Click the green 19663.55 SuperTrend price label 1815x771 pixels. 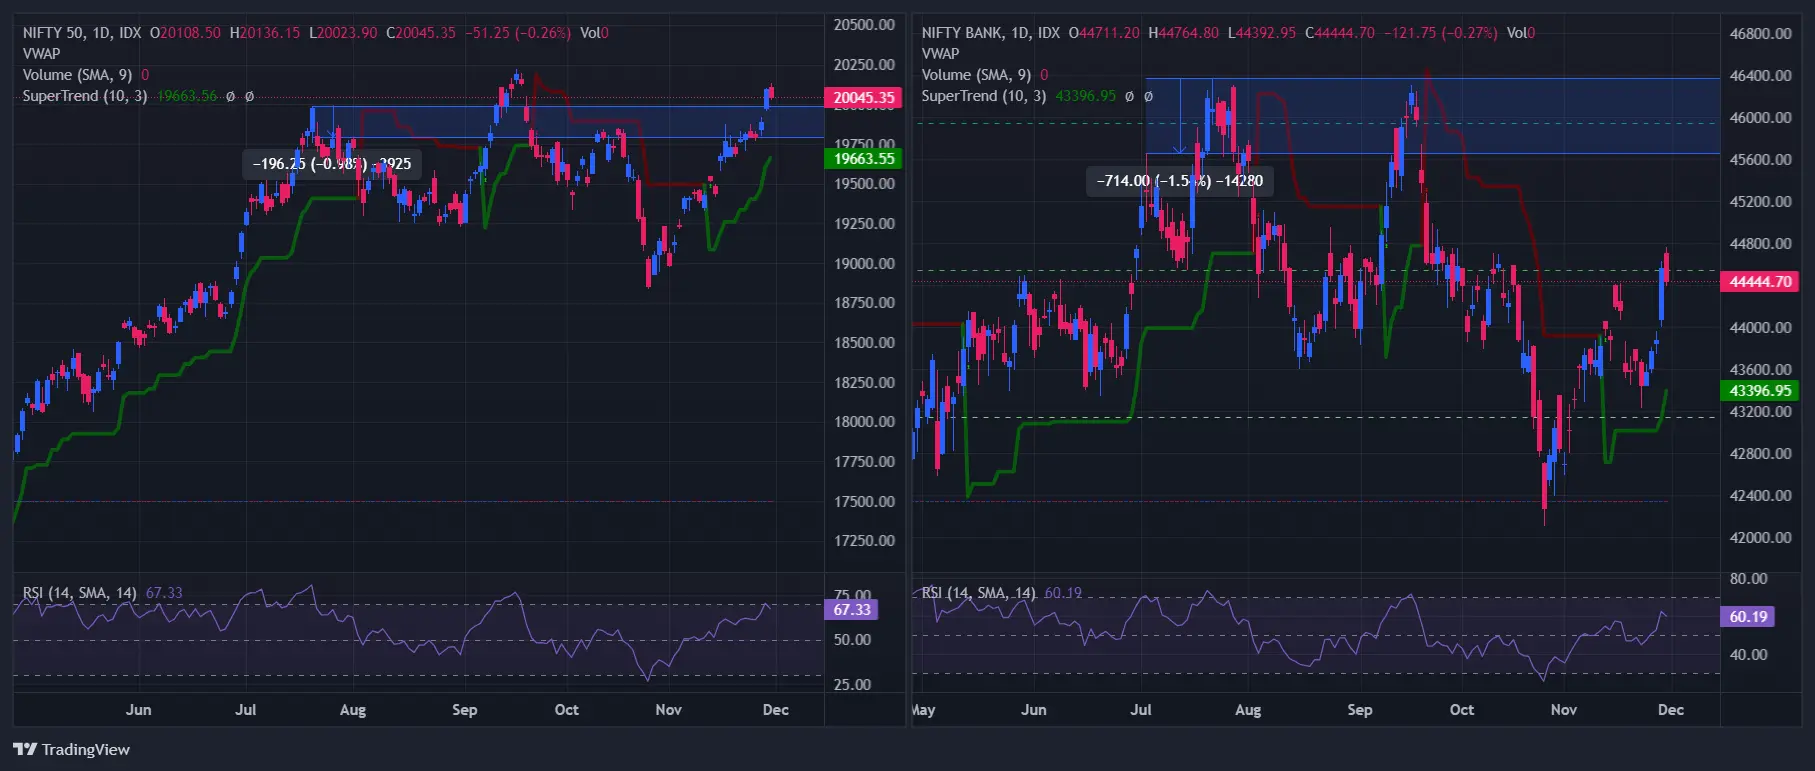pyautogui.click(x=863, y=159)
